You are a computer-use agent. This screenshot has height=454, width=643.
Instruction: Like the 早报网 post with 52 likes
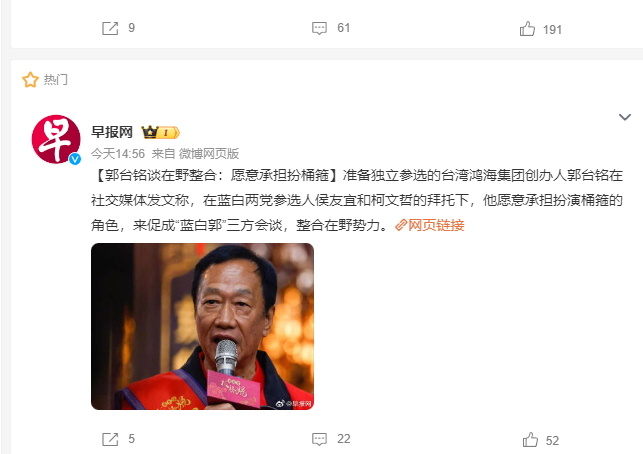[x=530, y=440]
